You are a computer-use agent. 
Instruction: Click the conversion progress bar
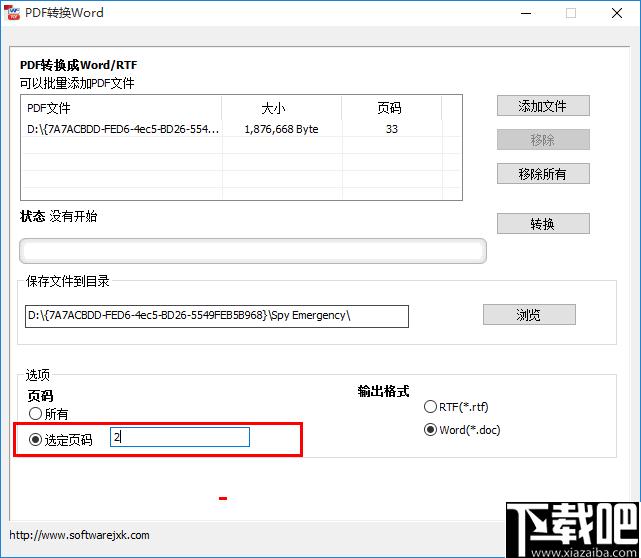(x=253, y=251)
